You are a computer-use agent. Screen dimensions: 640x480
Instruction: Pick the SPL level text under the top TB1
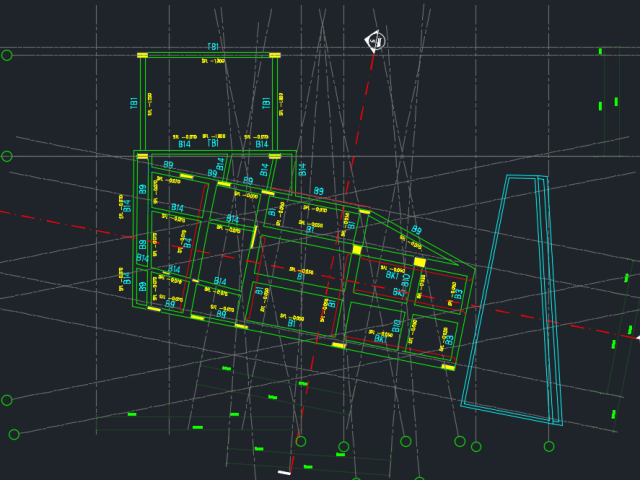point(213,61)
